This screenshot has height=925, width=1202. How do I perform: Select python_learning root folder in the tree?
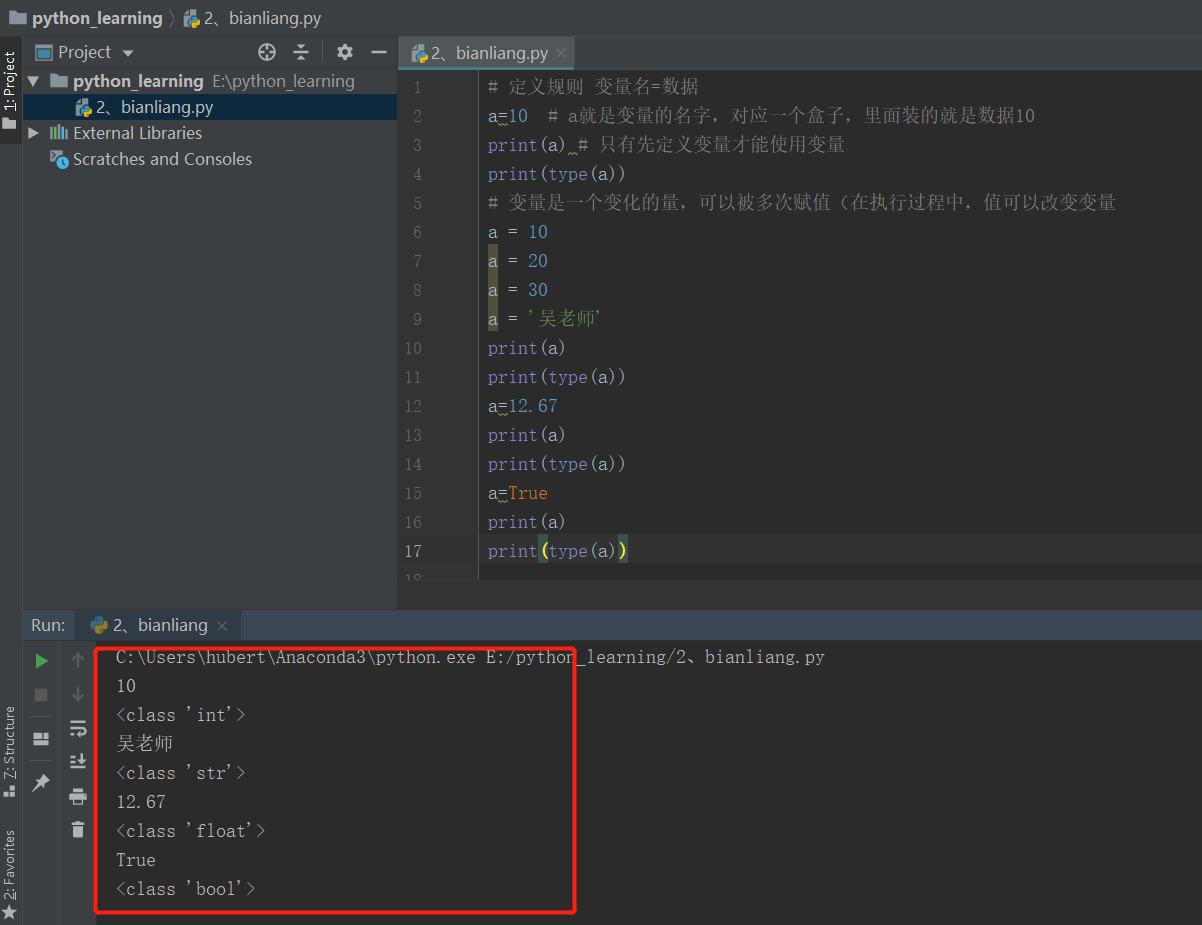pos(138,81)
